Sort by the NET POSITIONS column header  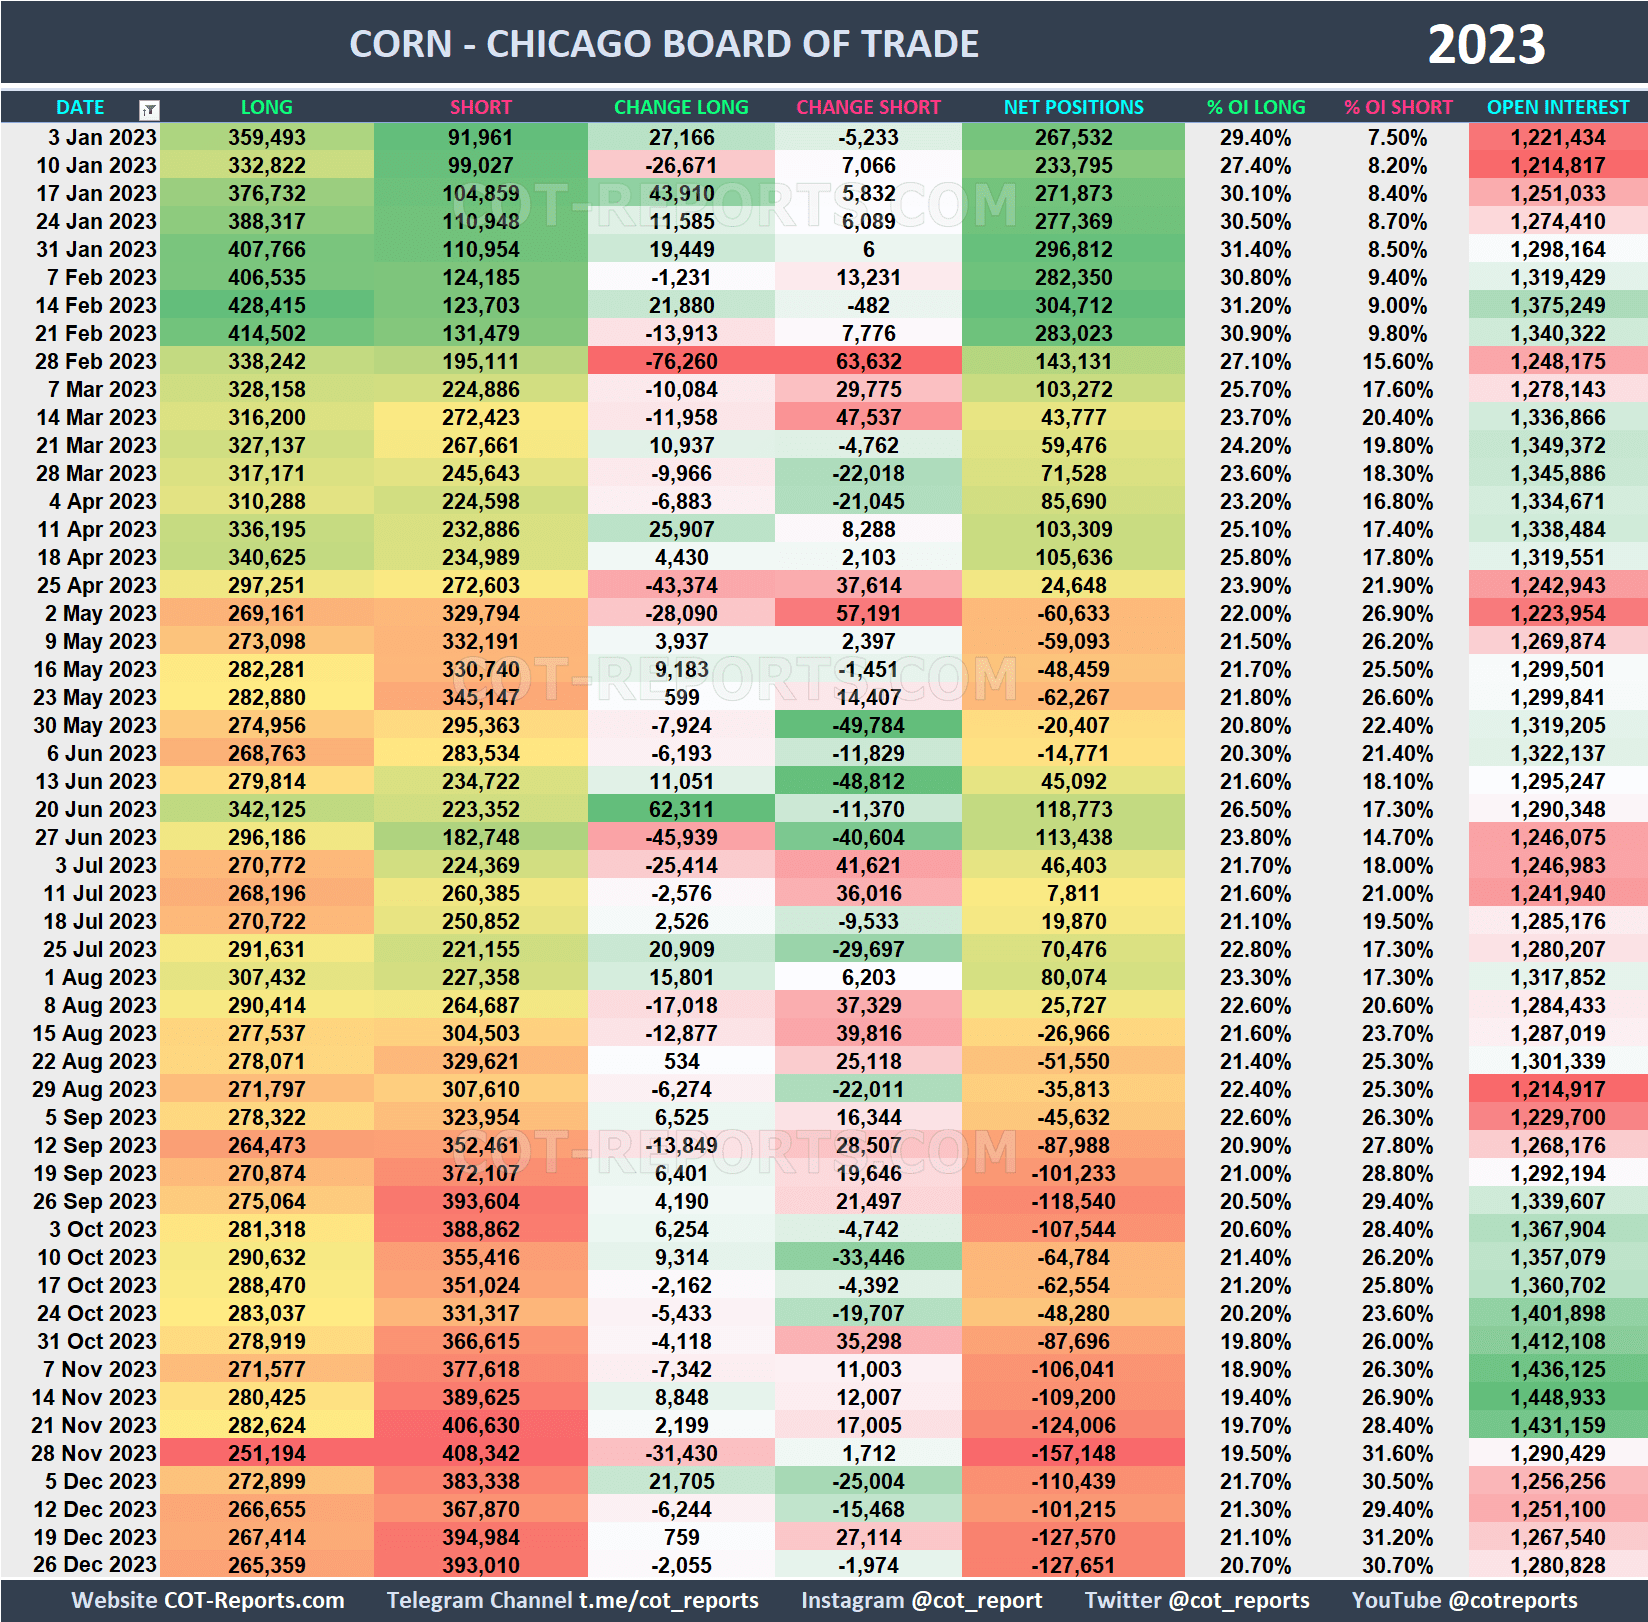(1072, 107)
